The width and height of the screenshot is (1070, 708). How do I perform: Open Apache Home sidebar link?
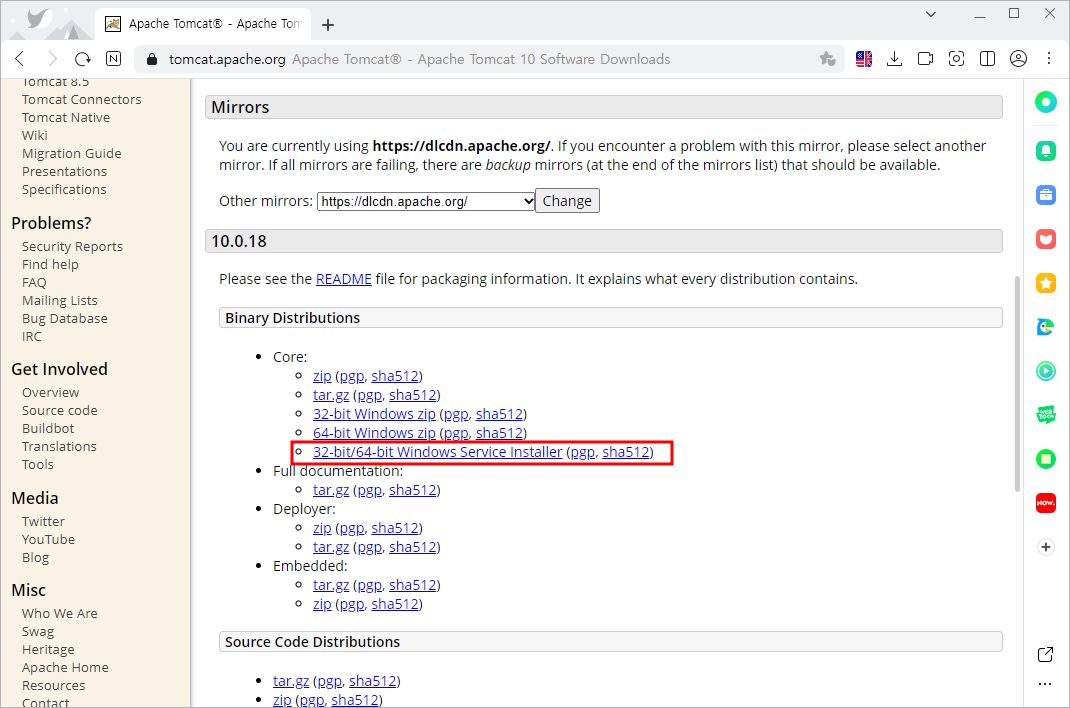tap(65, 667)
